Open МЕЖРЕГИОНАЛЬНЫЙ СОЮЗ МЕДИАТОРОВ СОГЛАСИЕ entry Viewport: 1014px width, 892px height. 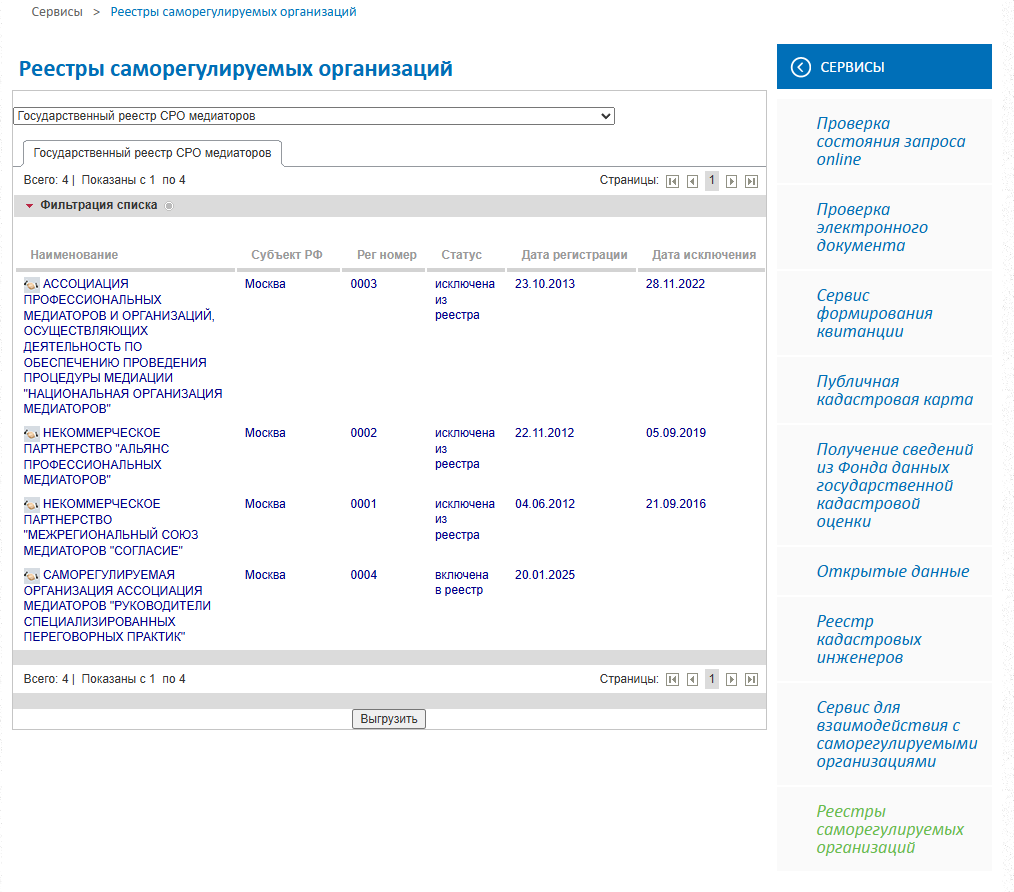(111, 527)
